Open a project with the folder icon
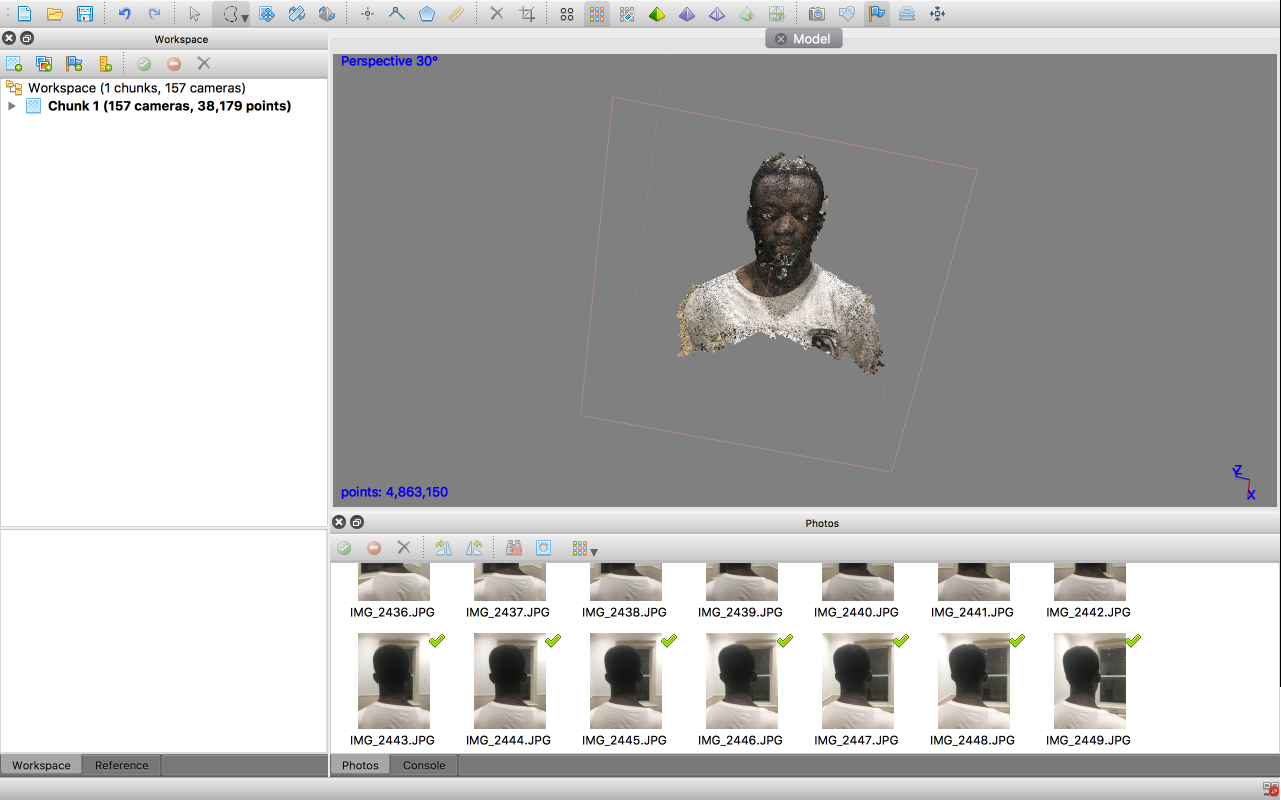1281x800 pixels. tap(54, 14)
